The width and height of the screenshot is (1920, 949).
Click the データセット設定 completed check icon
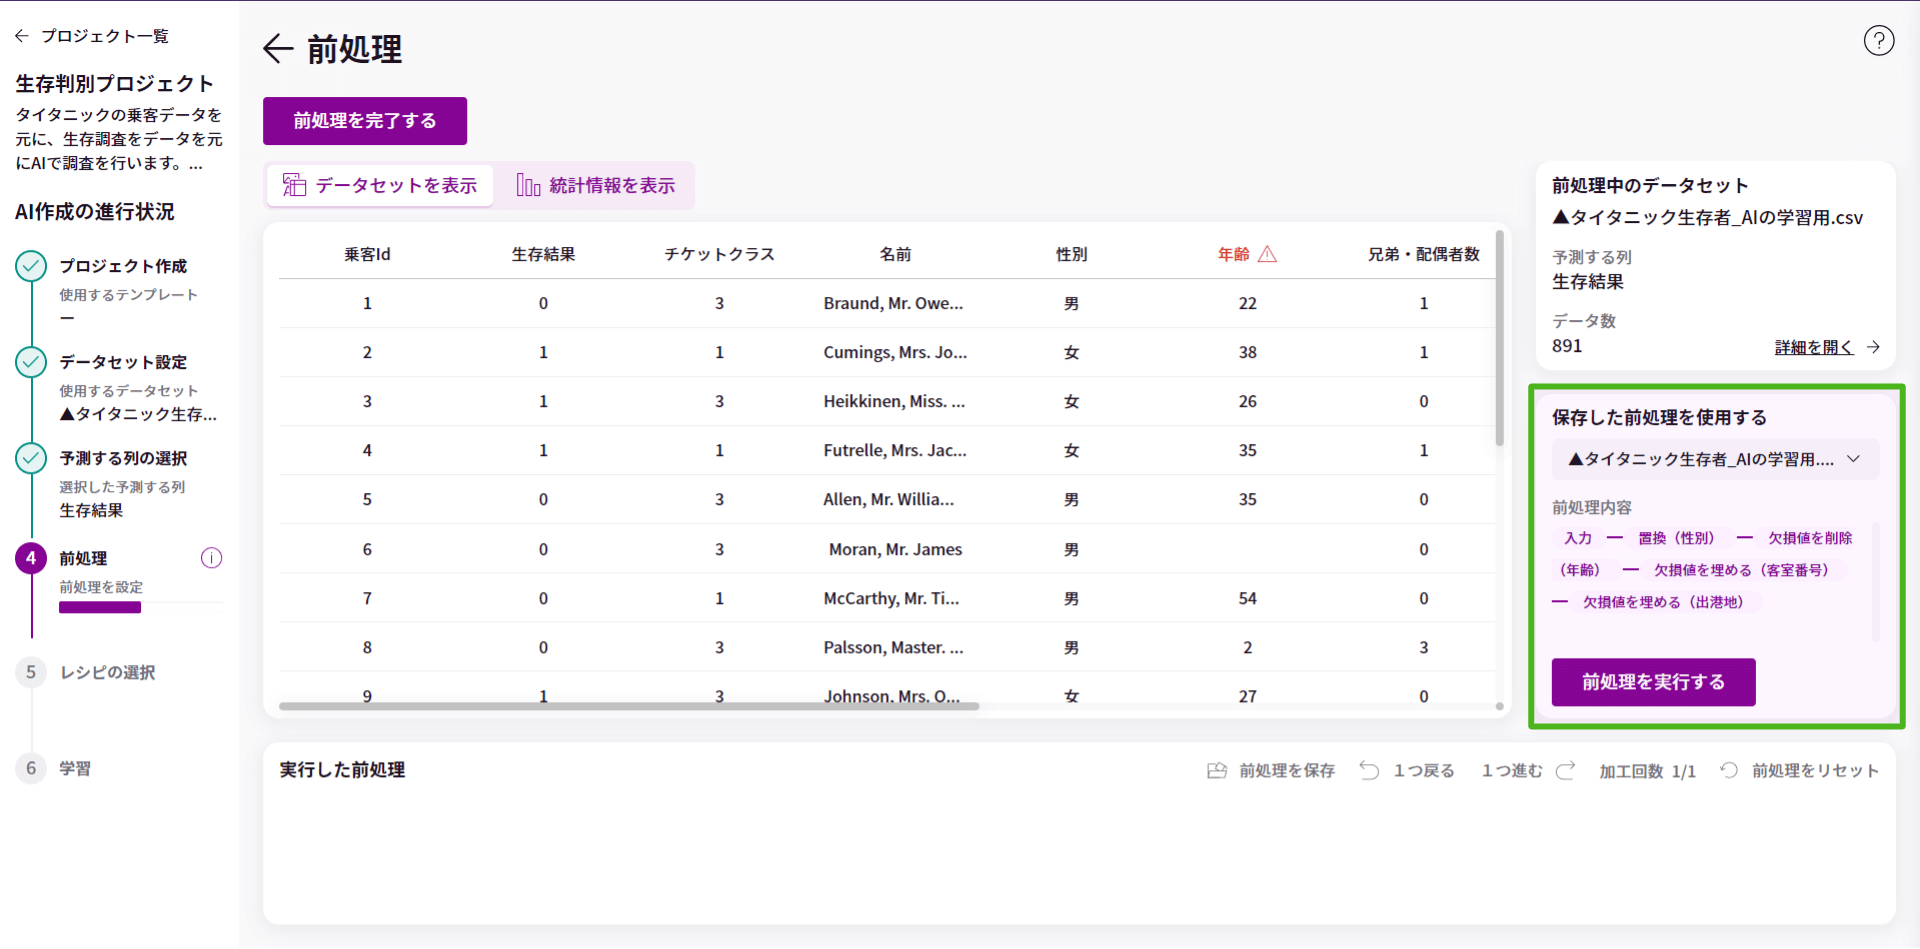pos(31,362)
